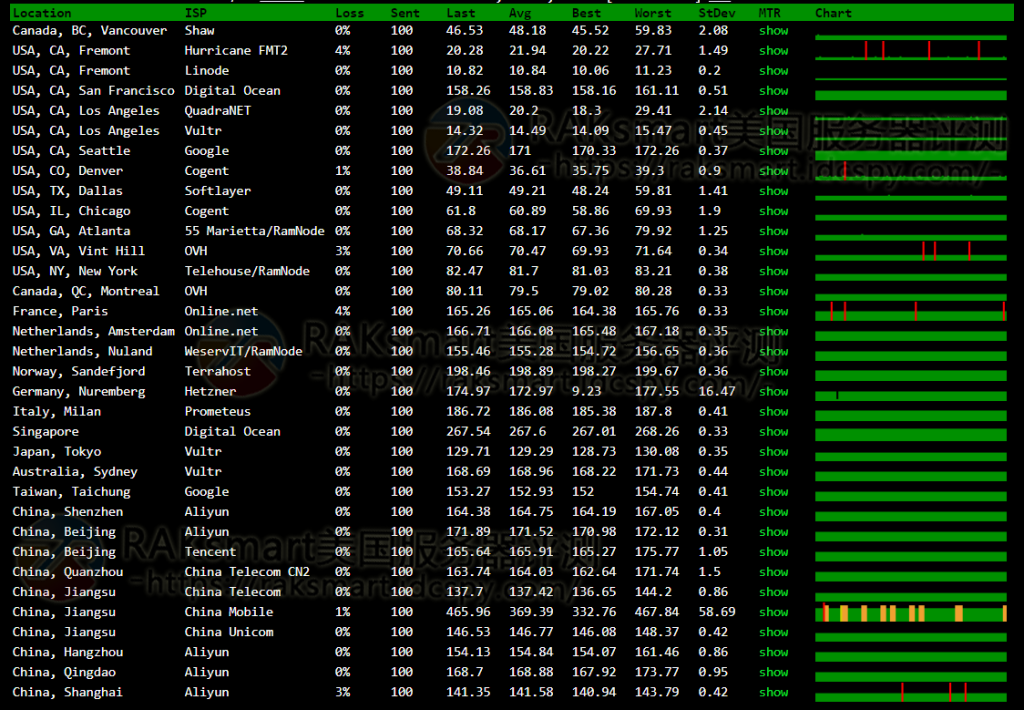Open show link for Qingdao Aliyun

point(773,672)
